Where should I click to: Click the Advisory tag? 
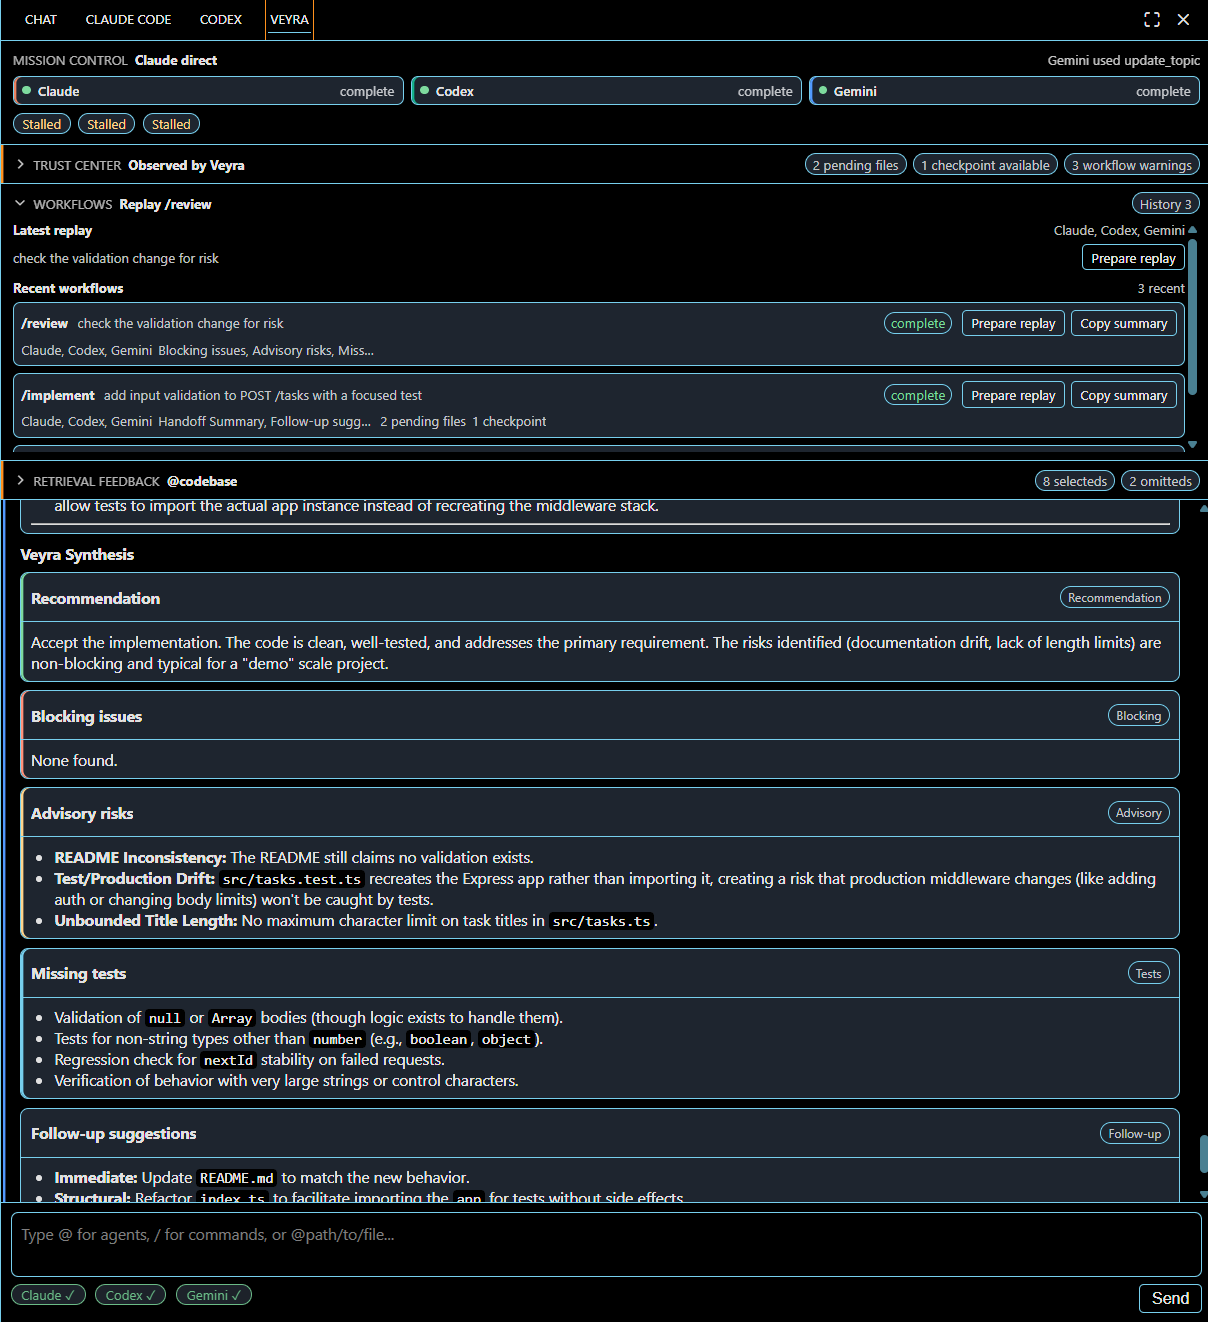pos(1138,812)
